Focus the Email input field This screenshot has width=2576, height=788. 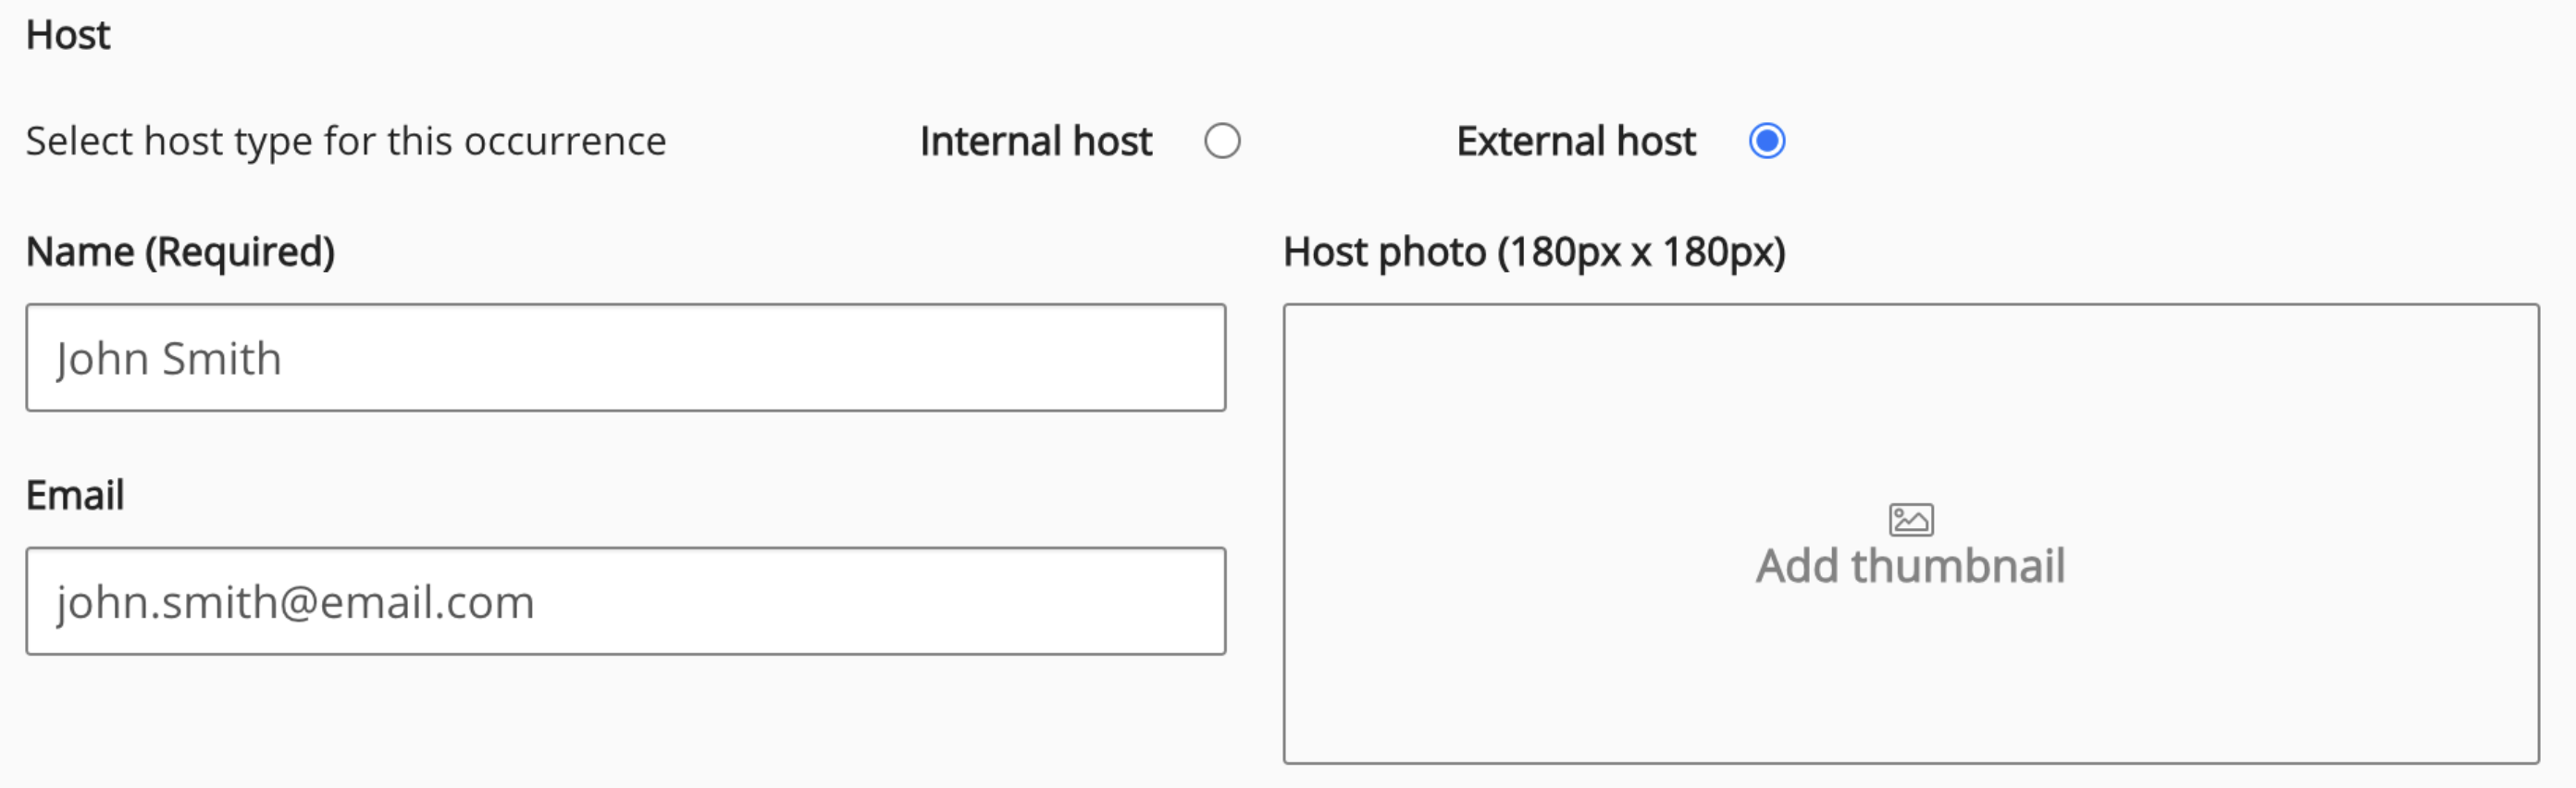coord(625,601)
